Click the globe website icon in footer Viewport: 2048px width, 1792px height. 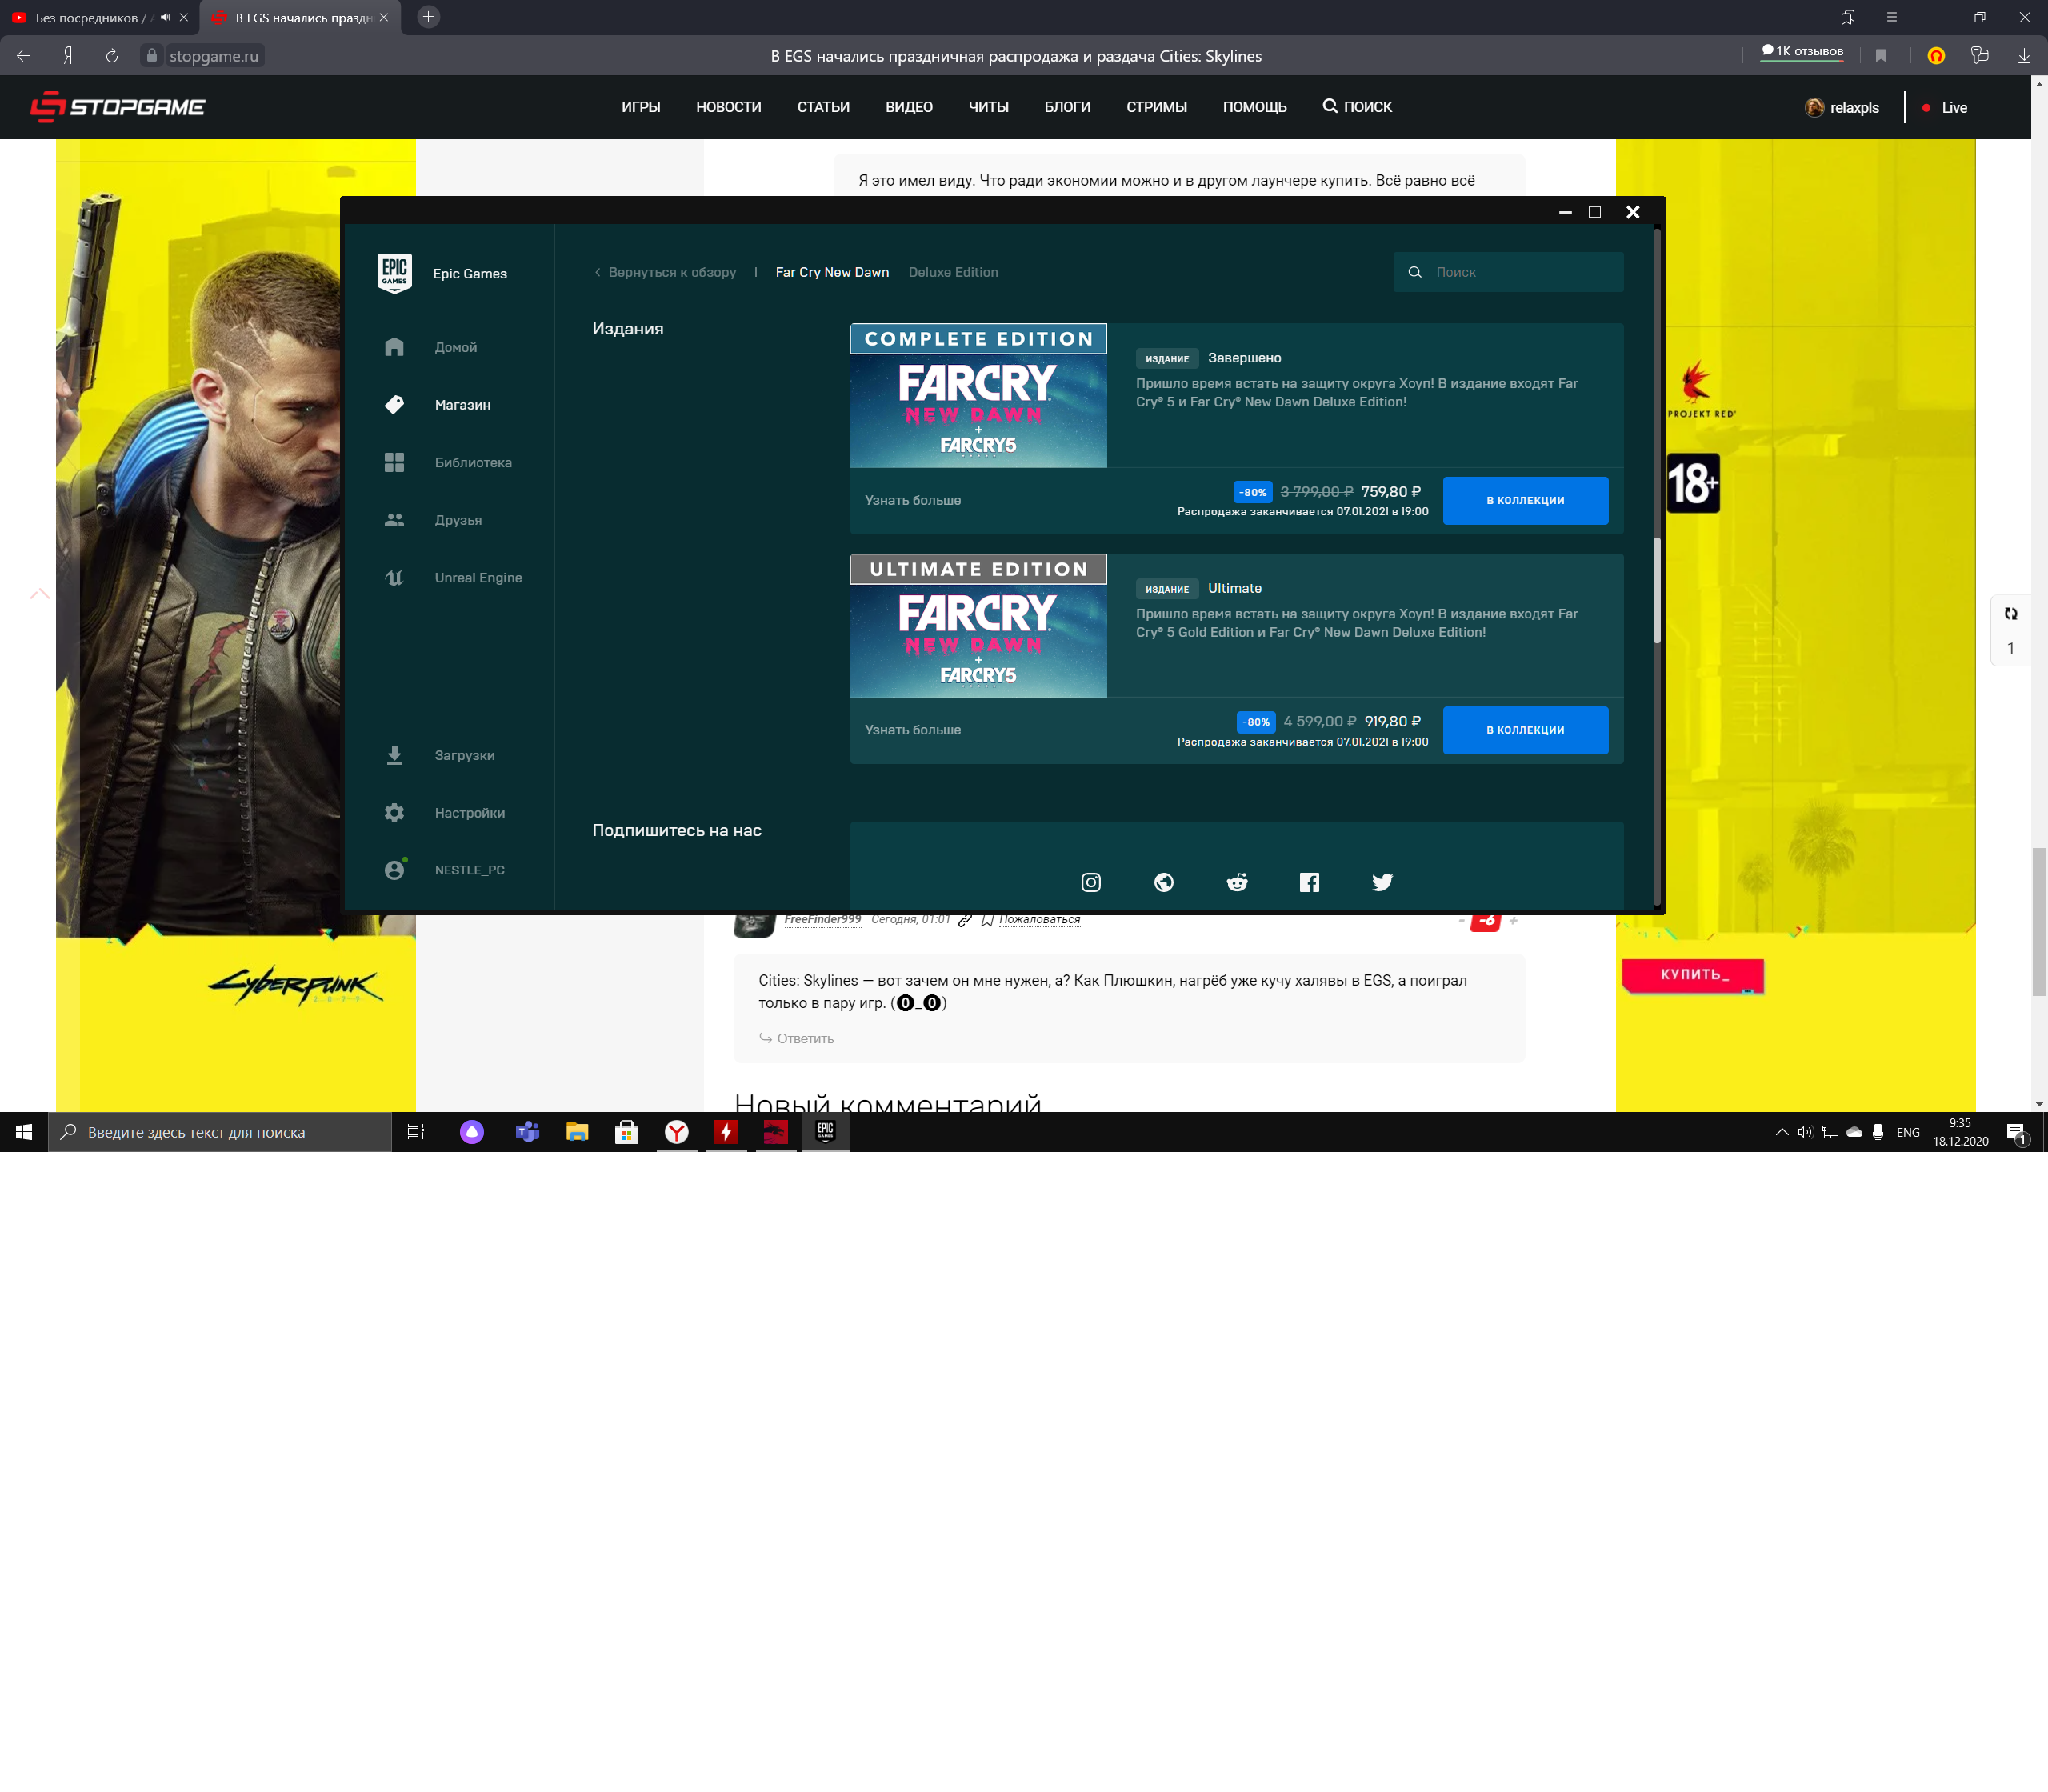[1164, 882]
